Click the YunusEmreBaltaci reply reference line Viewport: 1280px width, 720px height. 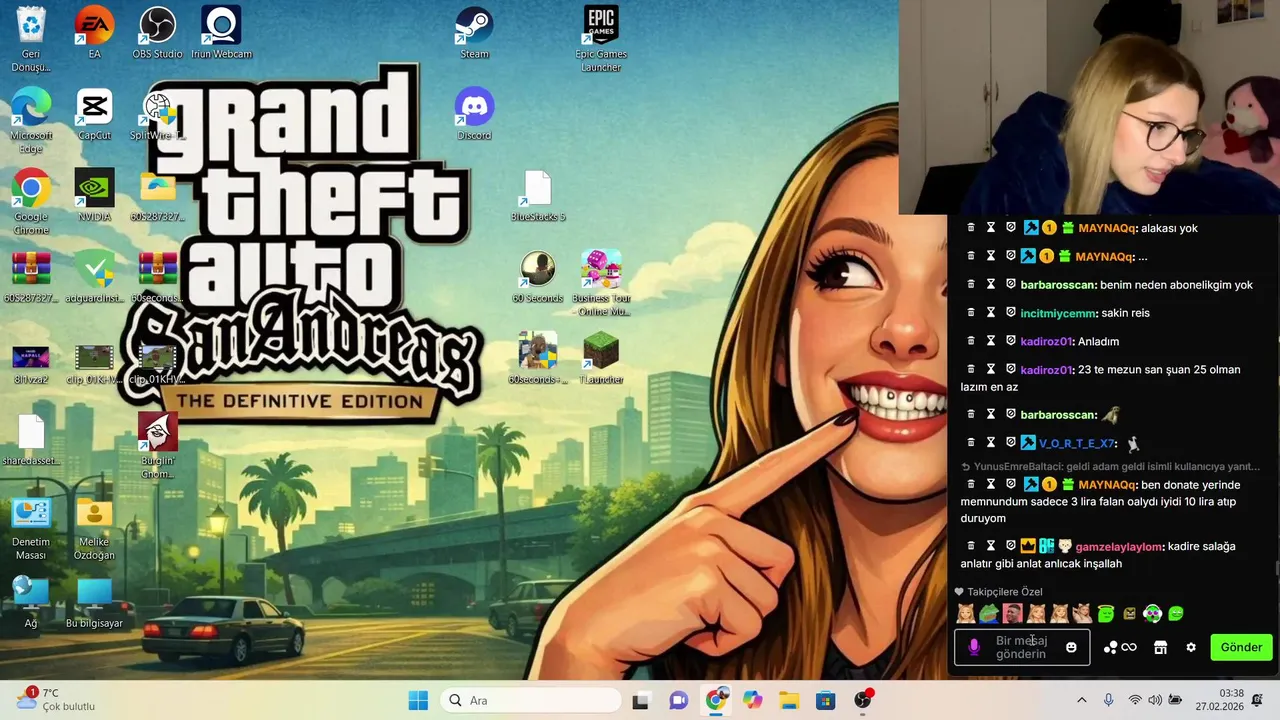coord(1110,466)
